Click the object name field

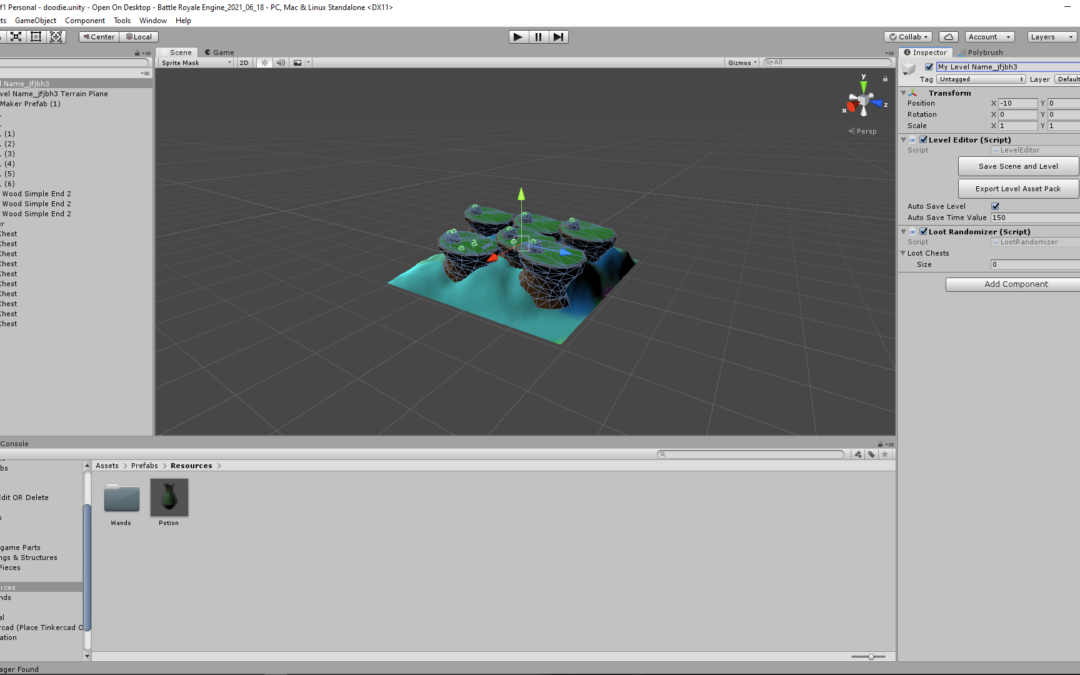click(1008, 67)
